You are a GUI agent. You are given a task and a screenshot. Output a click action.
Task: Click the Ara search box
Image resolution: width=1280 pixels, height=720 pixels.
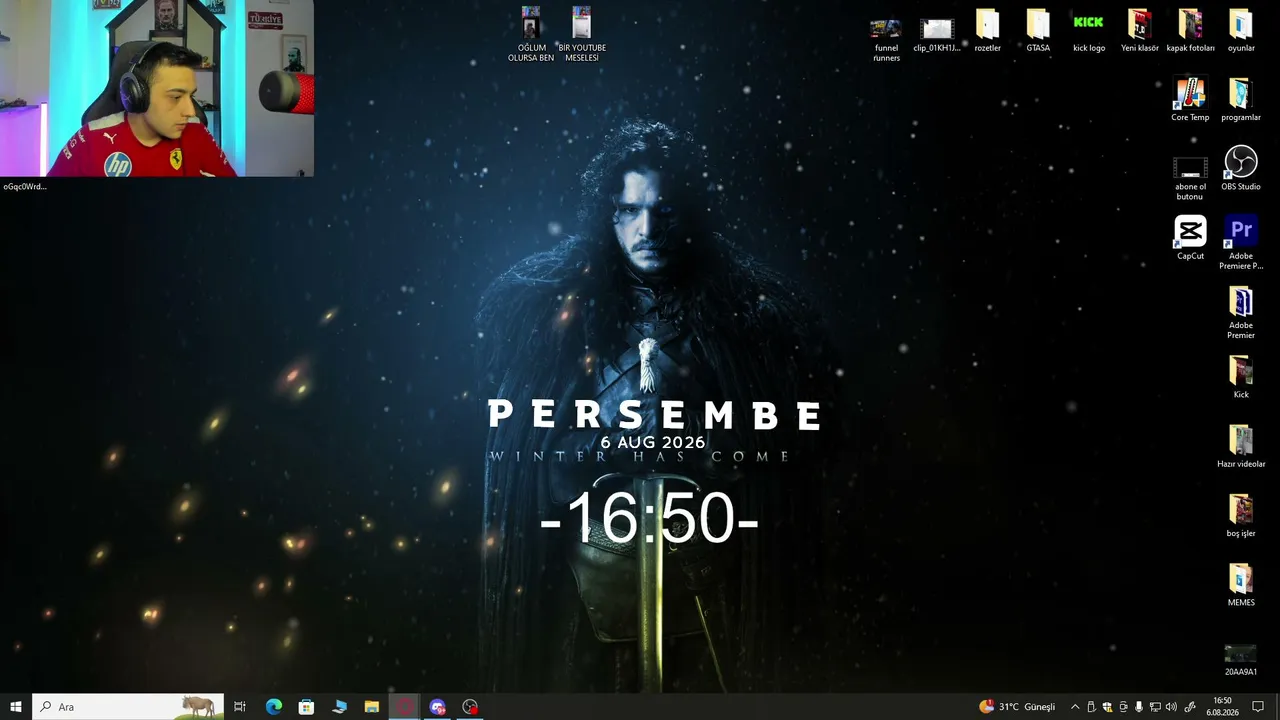128,707
